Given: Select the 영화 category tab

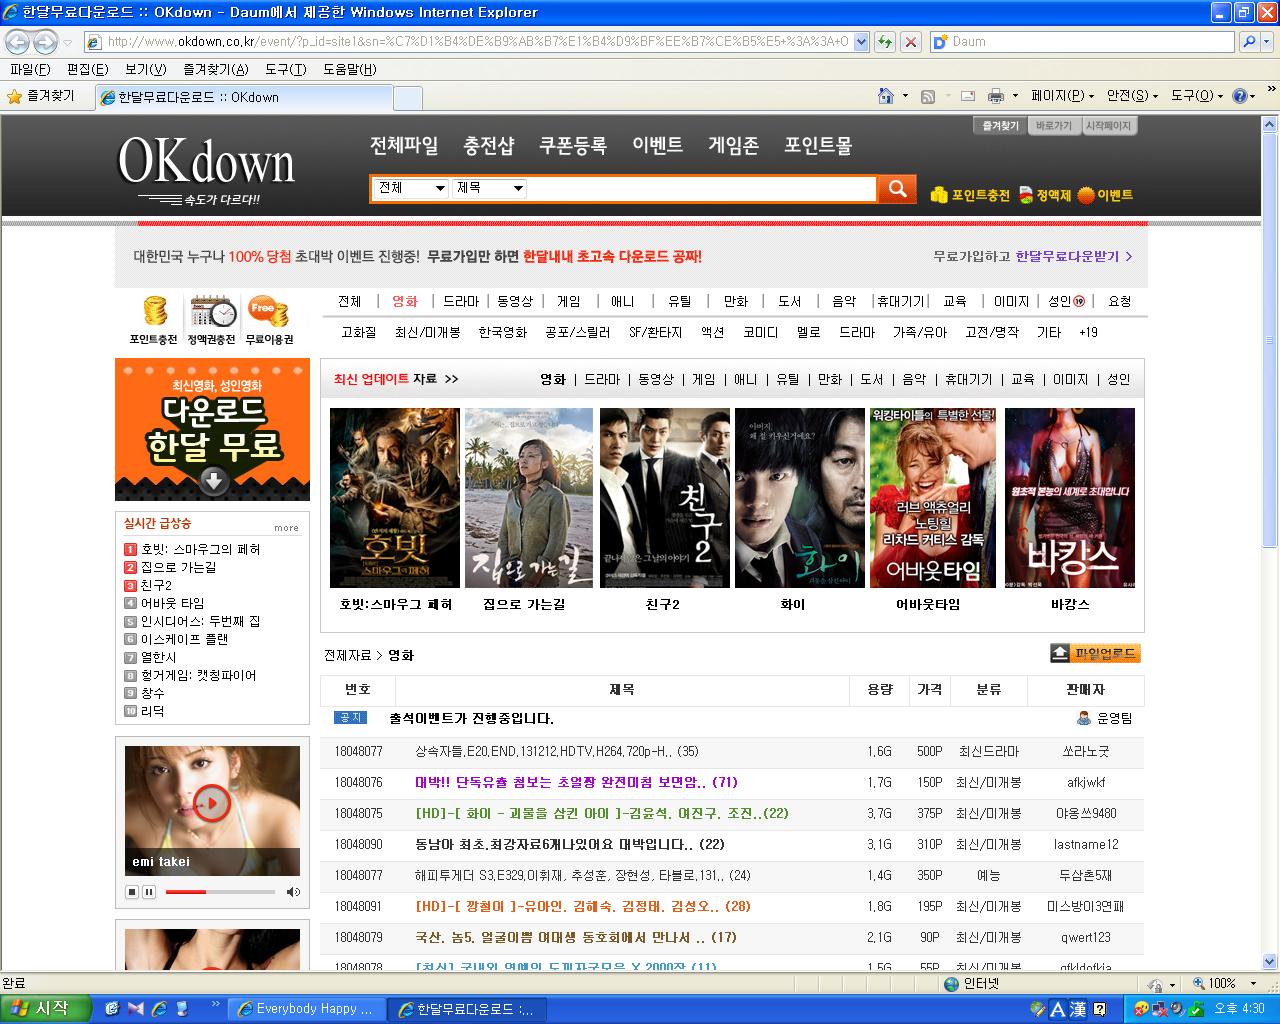Looking at the screenshot, I should pos(405,301).
